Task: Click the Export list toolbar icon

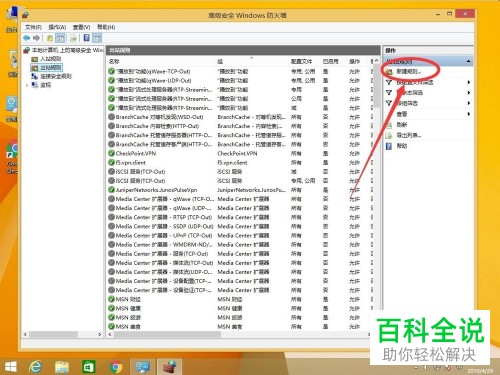Action: tap(73, 38)
